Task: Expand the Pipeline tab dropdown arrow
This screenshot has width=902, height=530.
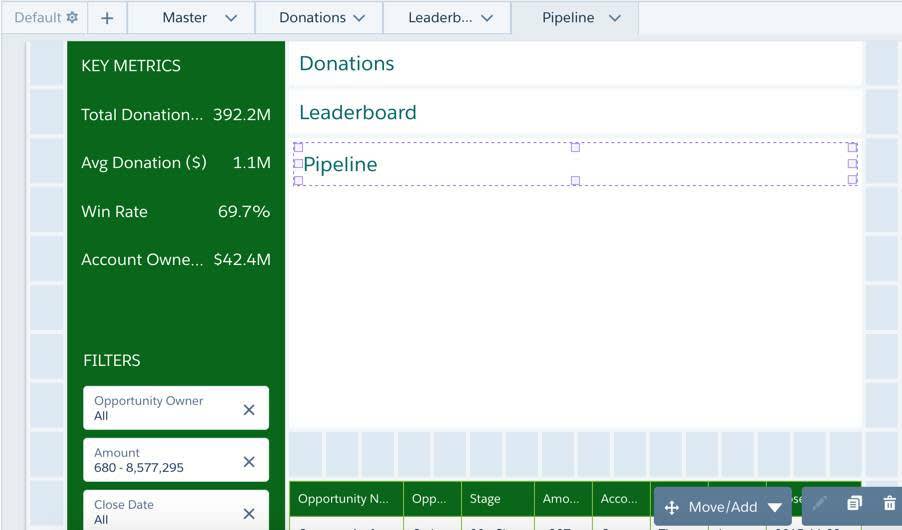Action: 615,18
